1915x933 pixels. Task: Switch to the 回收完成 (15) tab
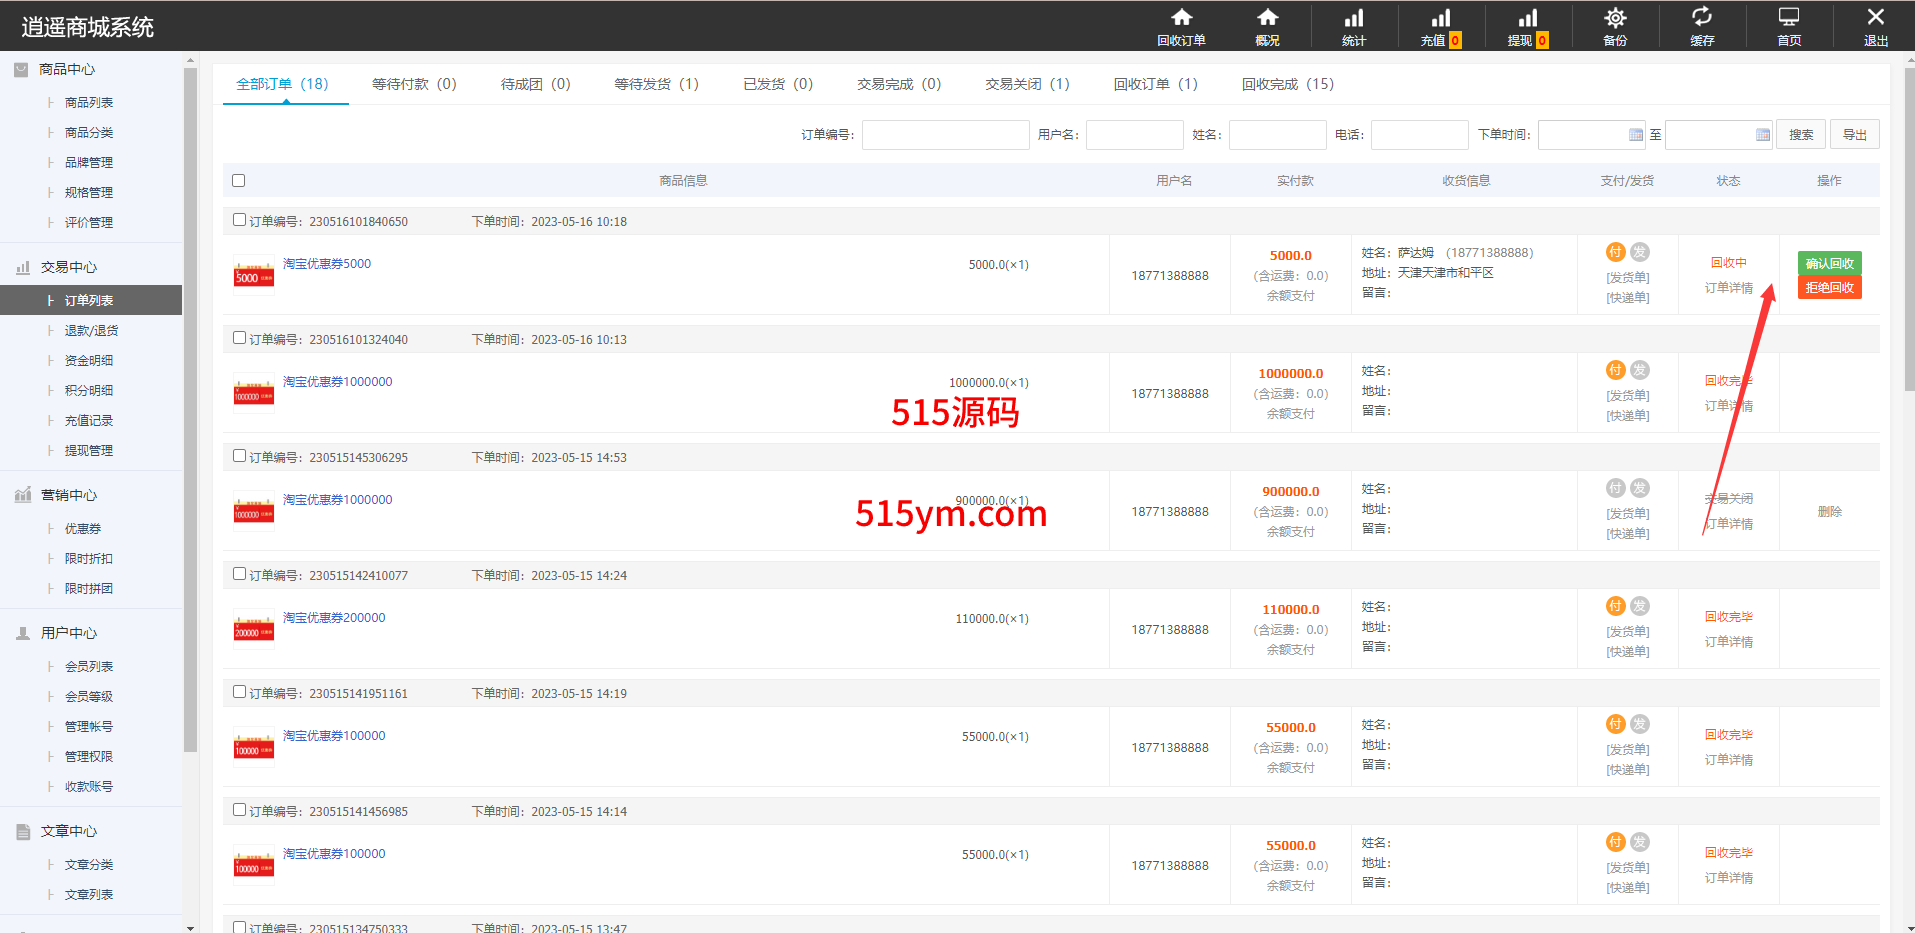tap(1287, 84)
